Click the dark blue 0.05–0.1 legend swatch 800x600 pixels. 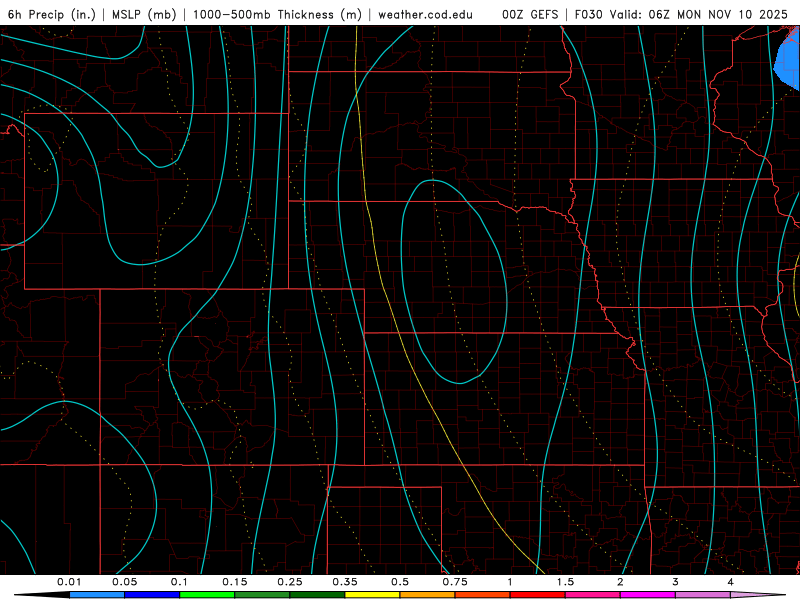(x=152, y=595)
